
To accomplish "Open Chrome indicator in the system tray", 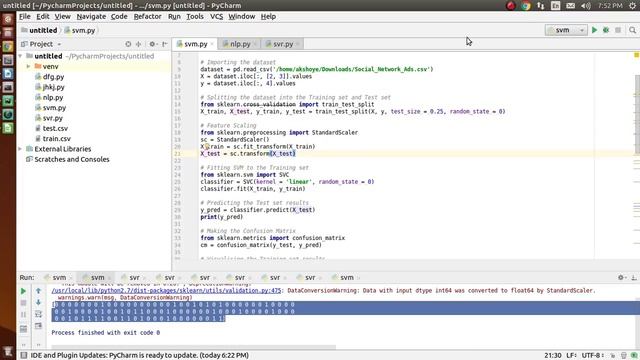I will pyautogui.click(x=526, y=6).
